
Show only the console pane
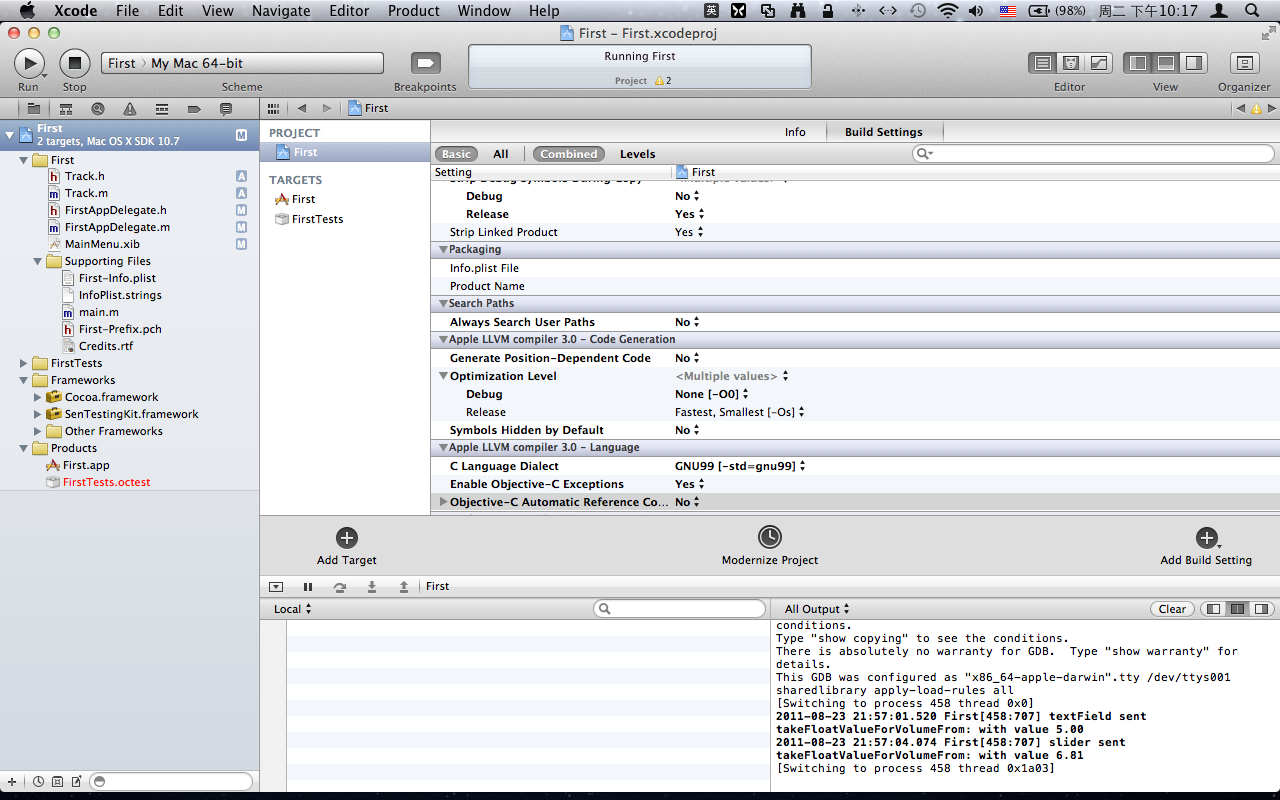point(1263,609)
